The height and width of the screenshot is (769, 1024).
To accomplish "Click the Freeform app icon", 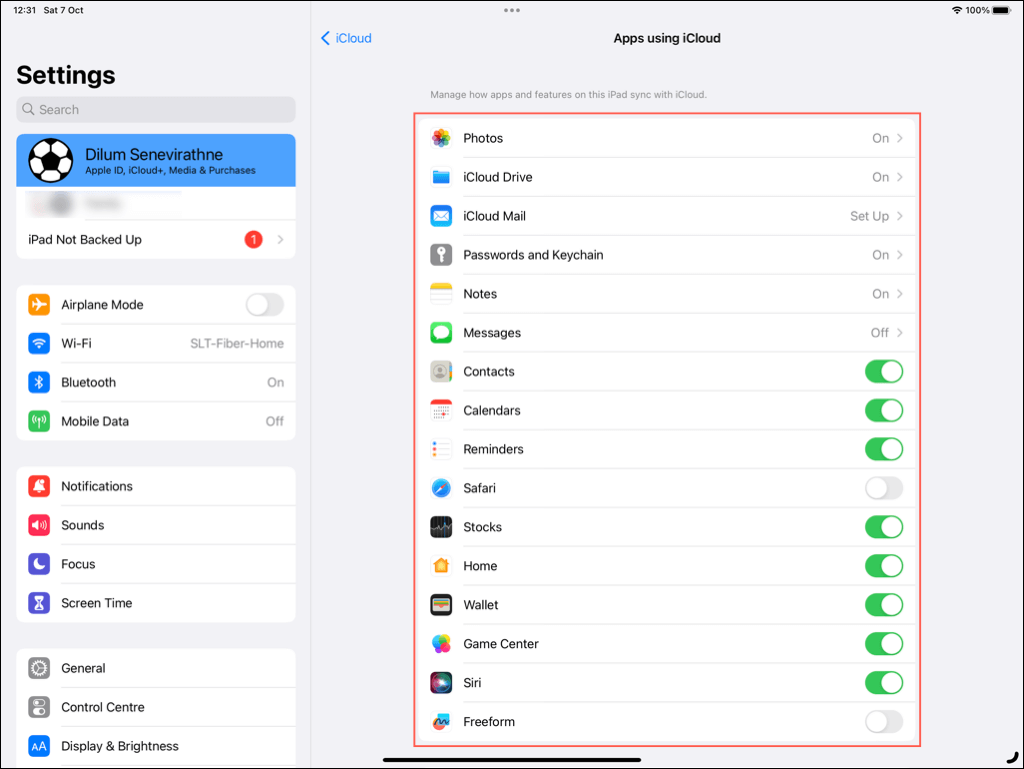I will point(441,721).
